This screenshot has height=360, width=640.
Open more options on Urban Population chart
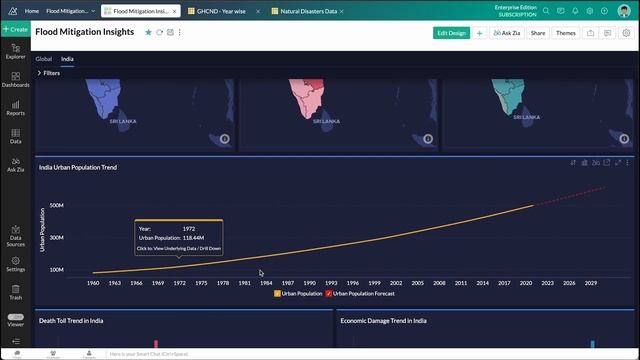[x=628, y=163]
